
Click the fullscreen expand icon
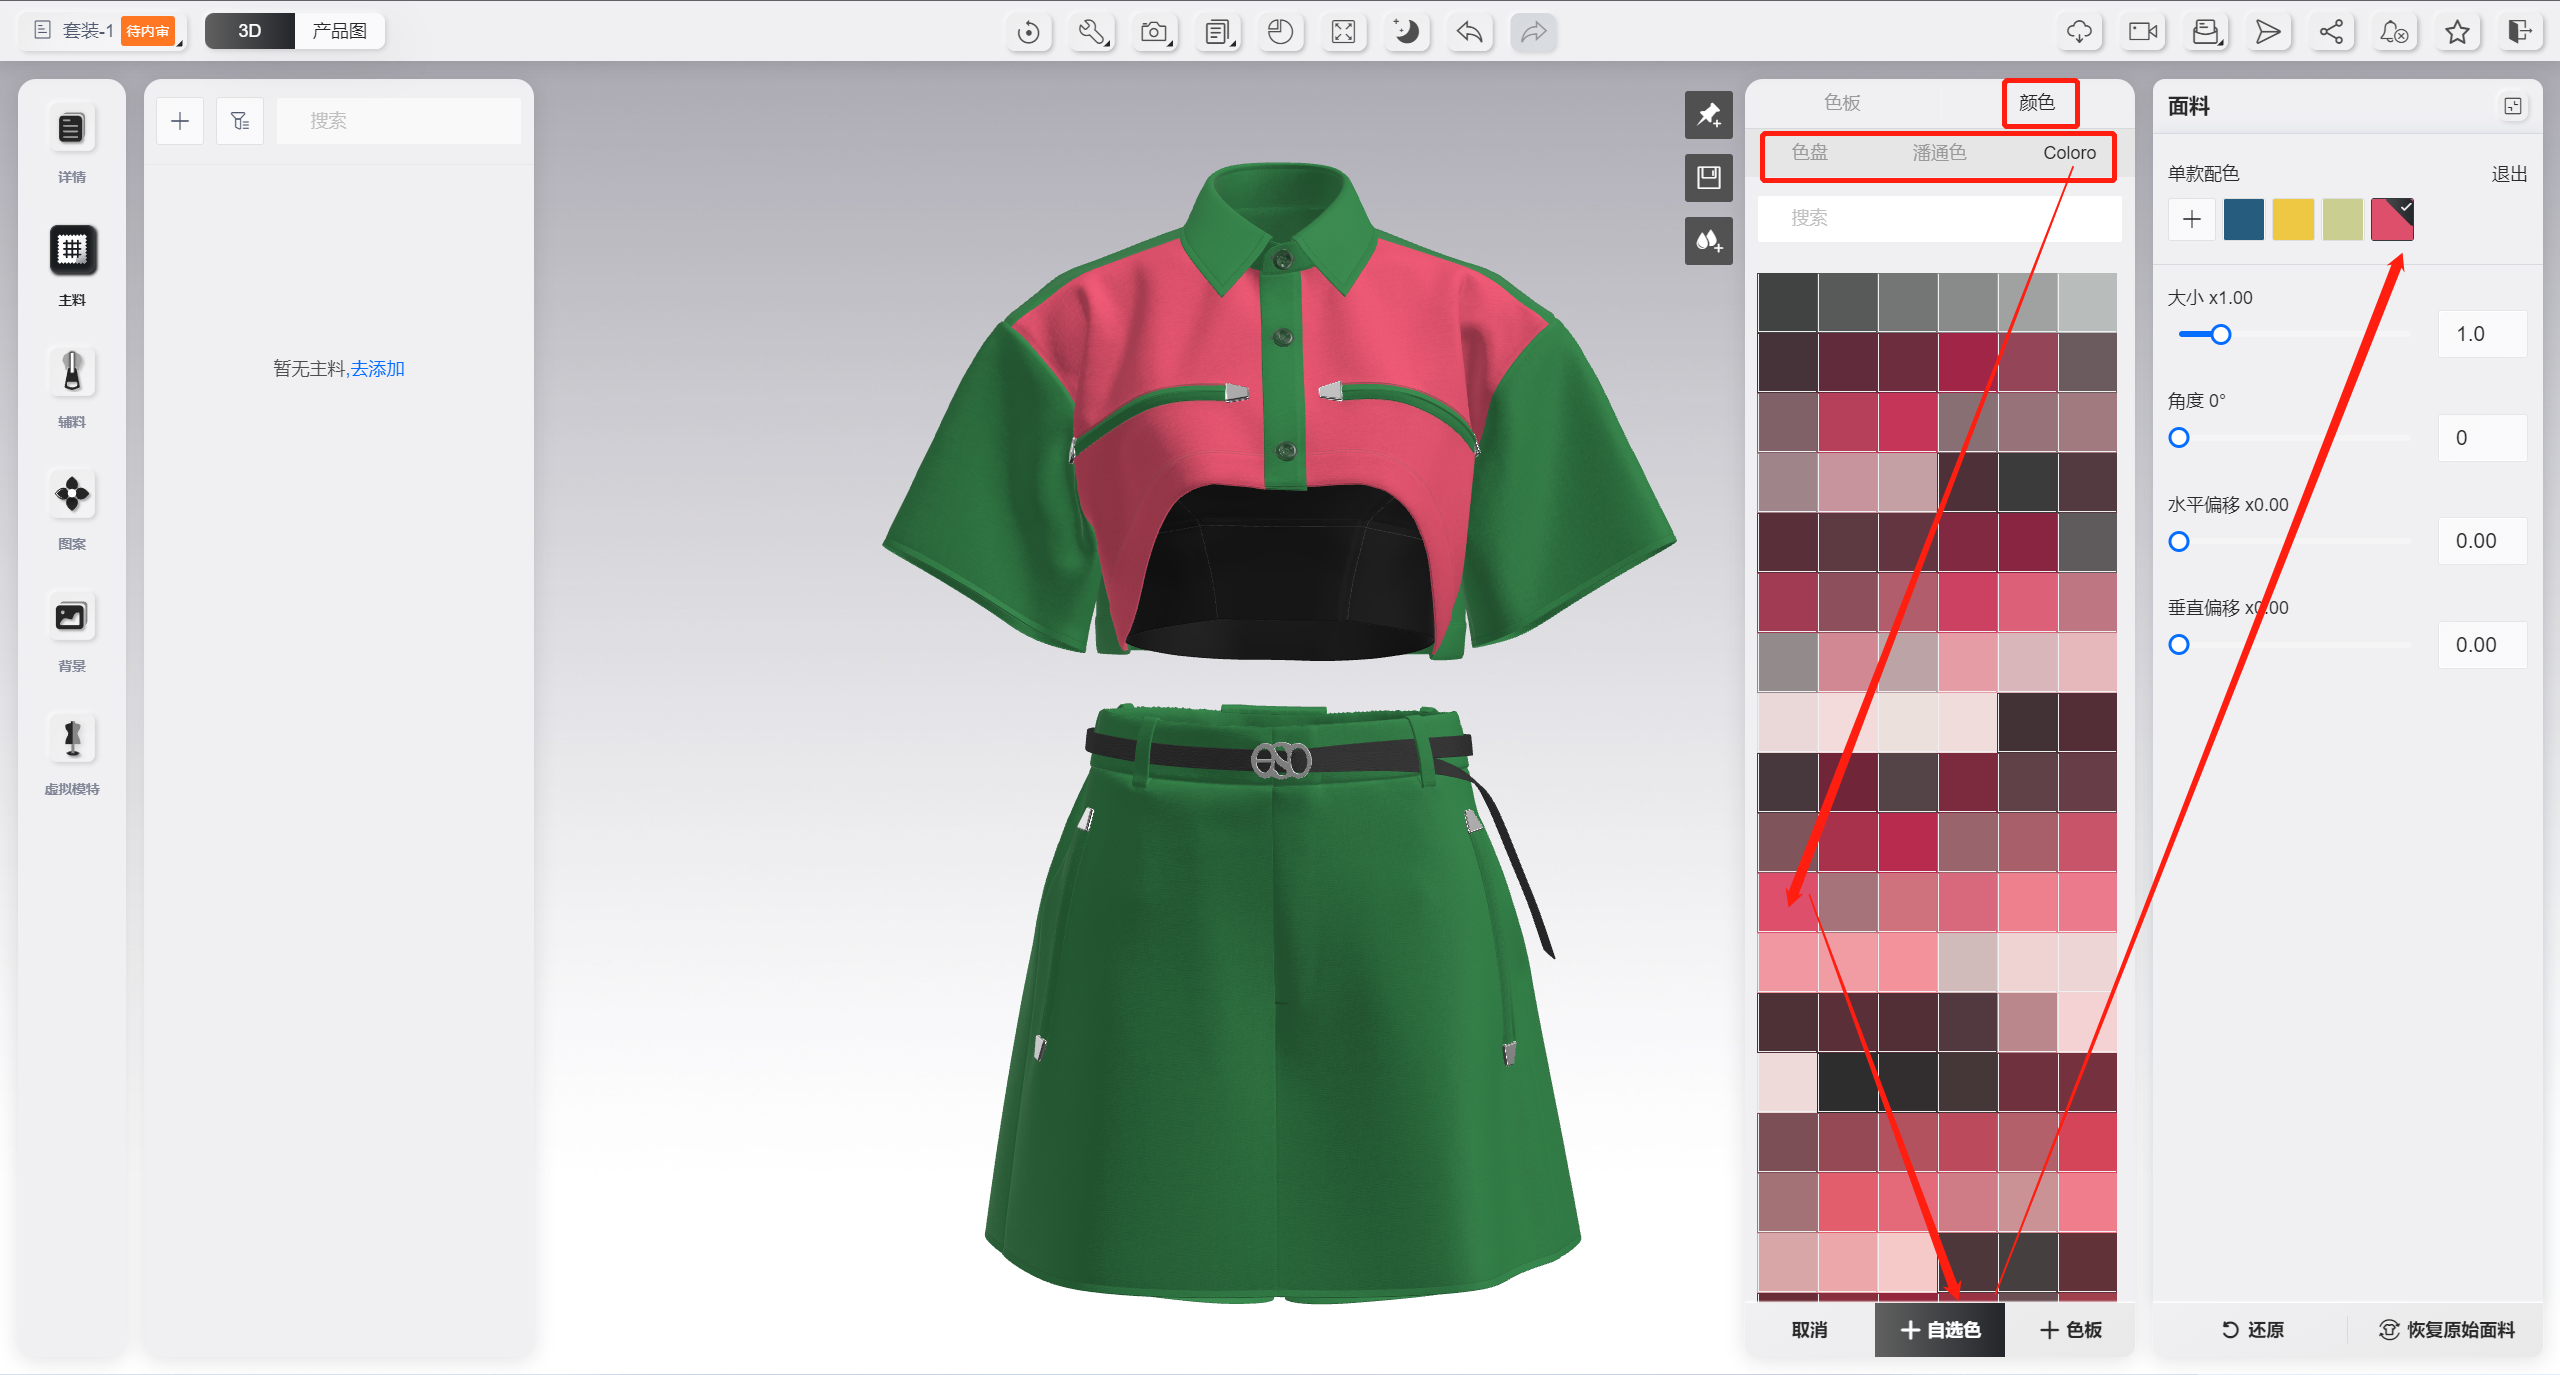click(1343, 32)
